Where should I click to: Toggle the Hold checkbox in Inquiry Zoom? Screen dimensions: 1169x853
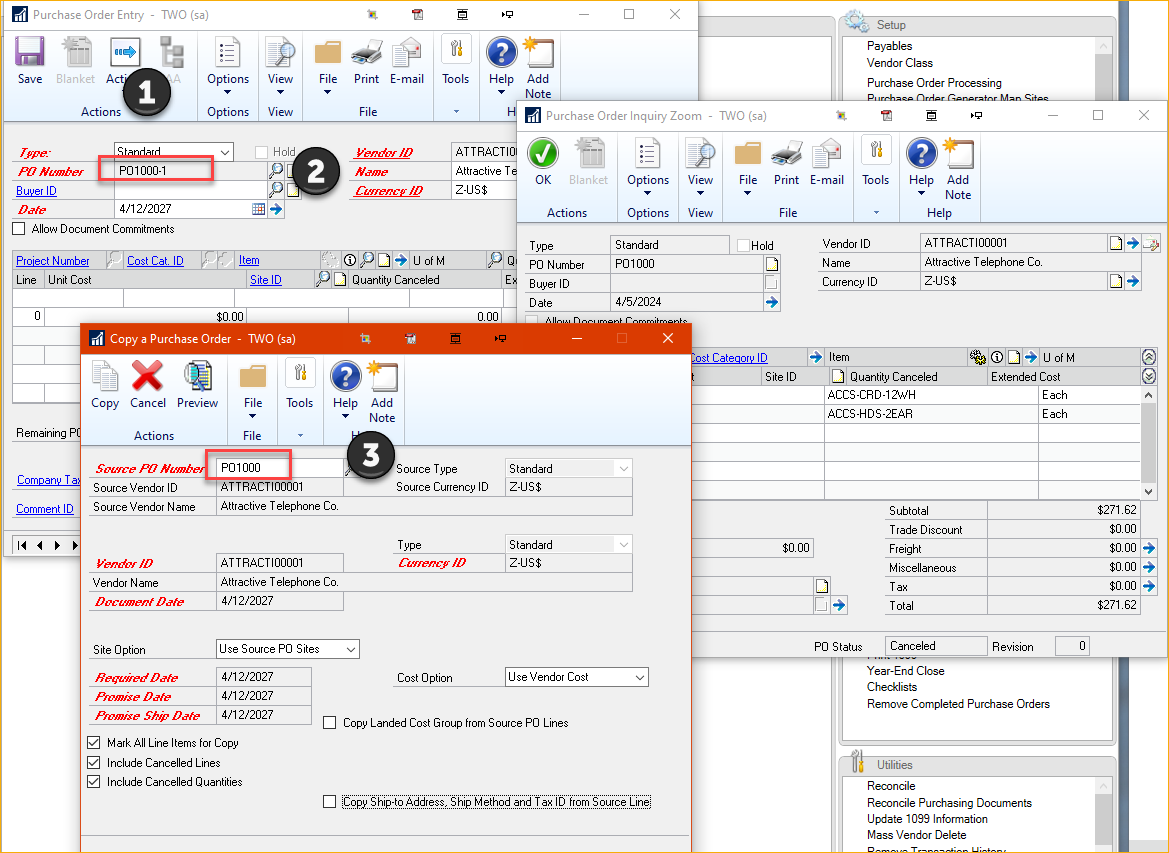[743, 245]
